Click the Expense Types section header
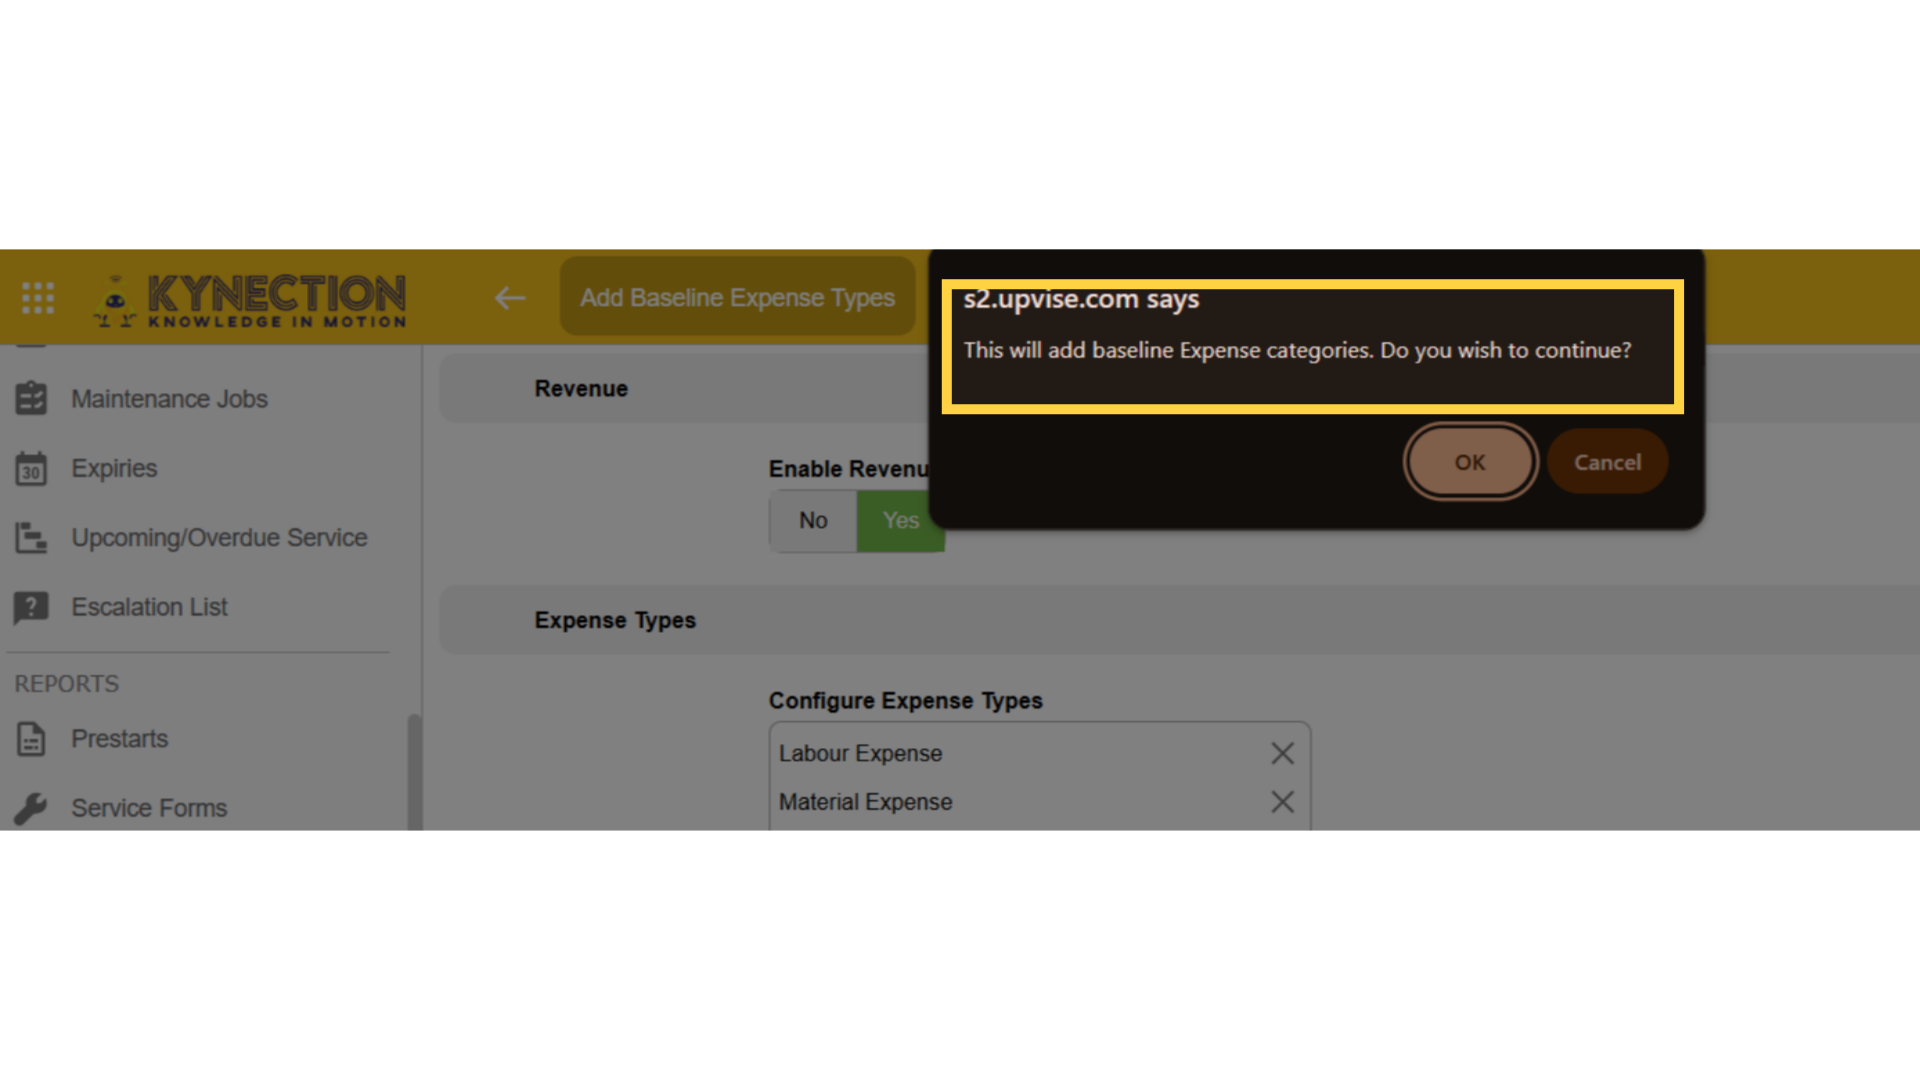The width and height of the screenshot is (1920, 1080). pyautogui.click(x=615, y=620)
